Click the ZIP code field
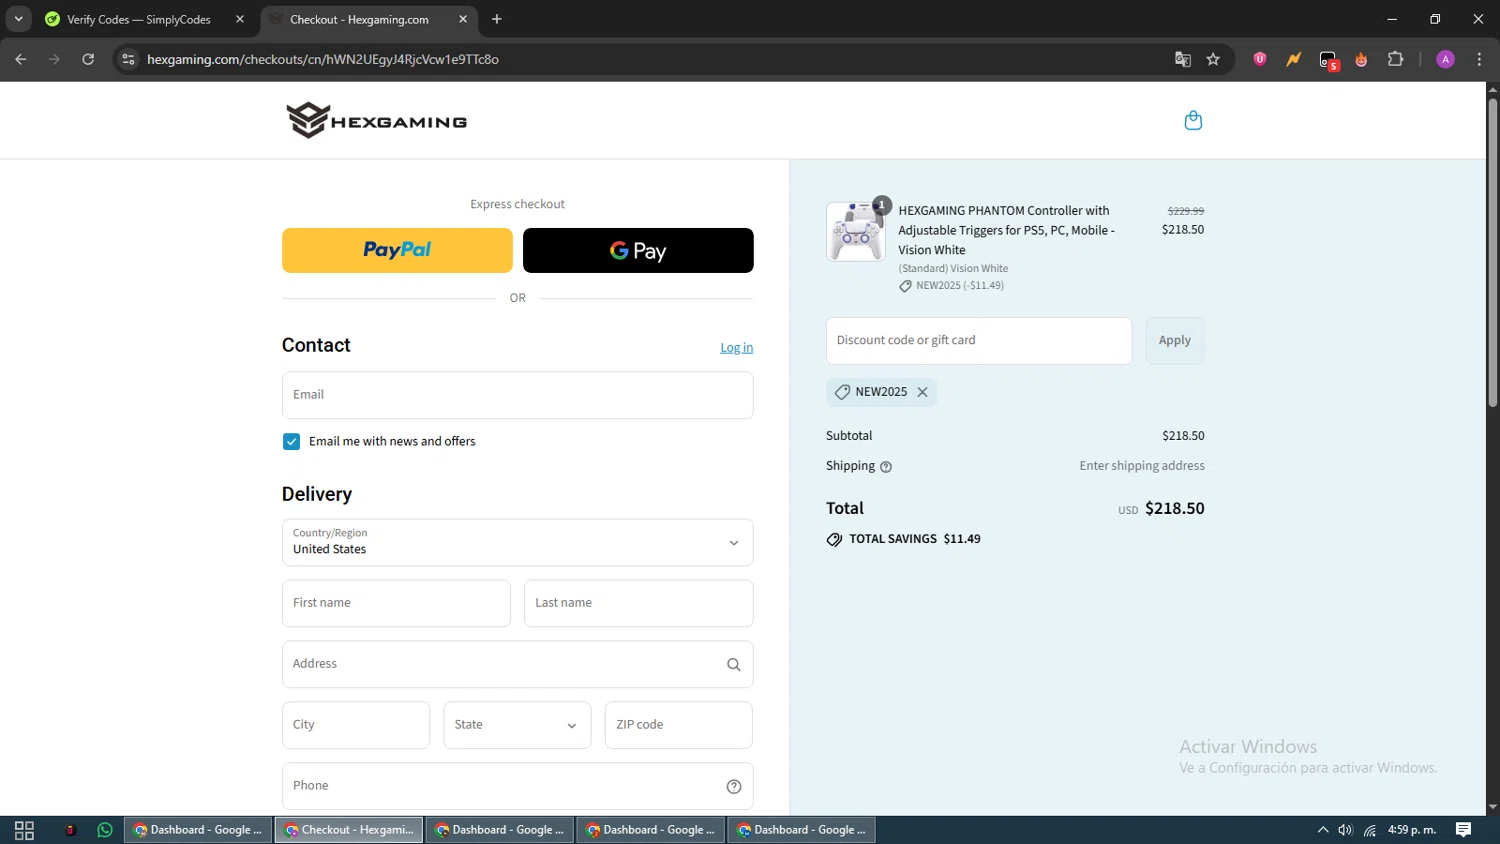This screenshot has width=1500, height=844. [678, 725]
